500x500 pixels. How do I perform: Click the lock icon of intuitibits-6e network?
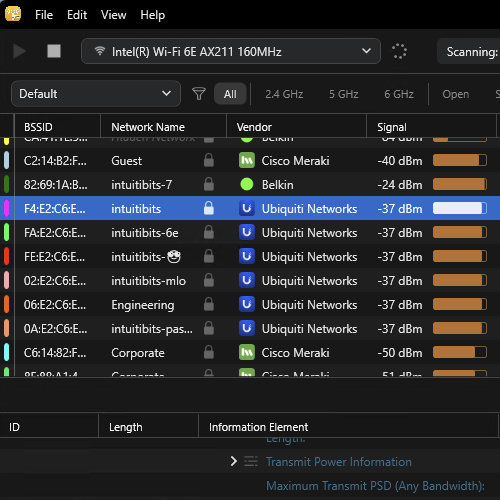pos(209,232)
